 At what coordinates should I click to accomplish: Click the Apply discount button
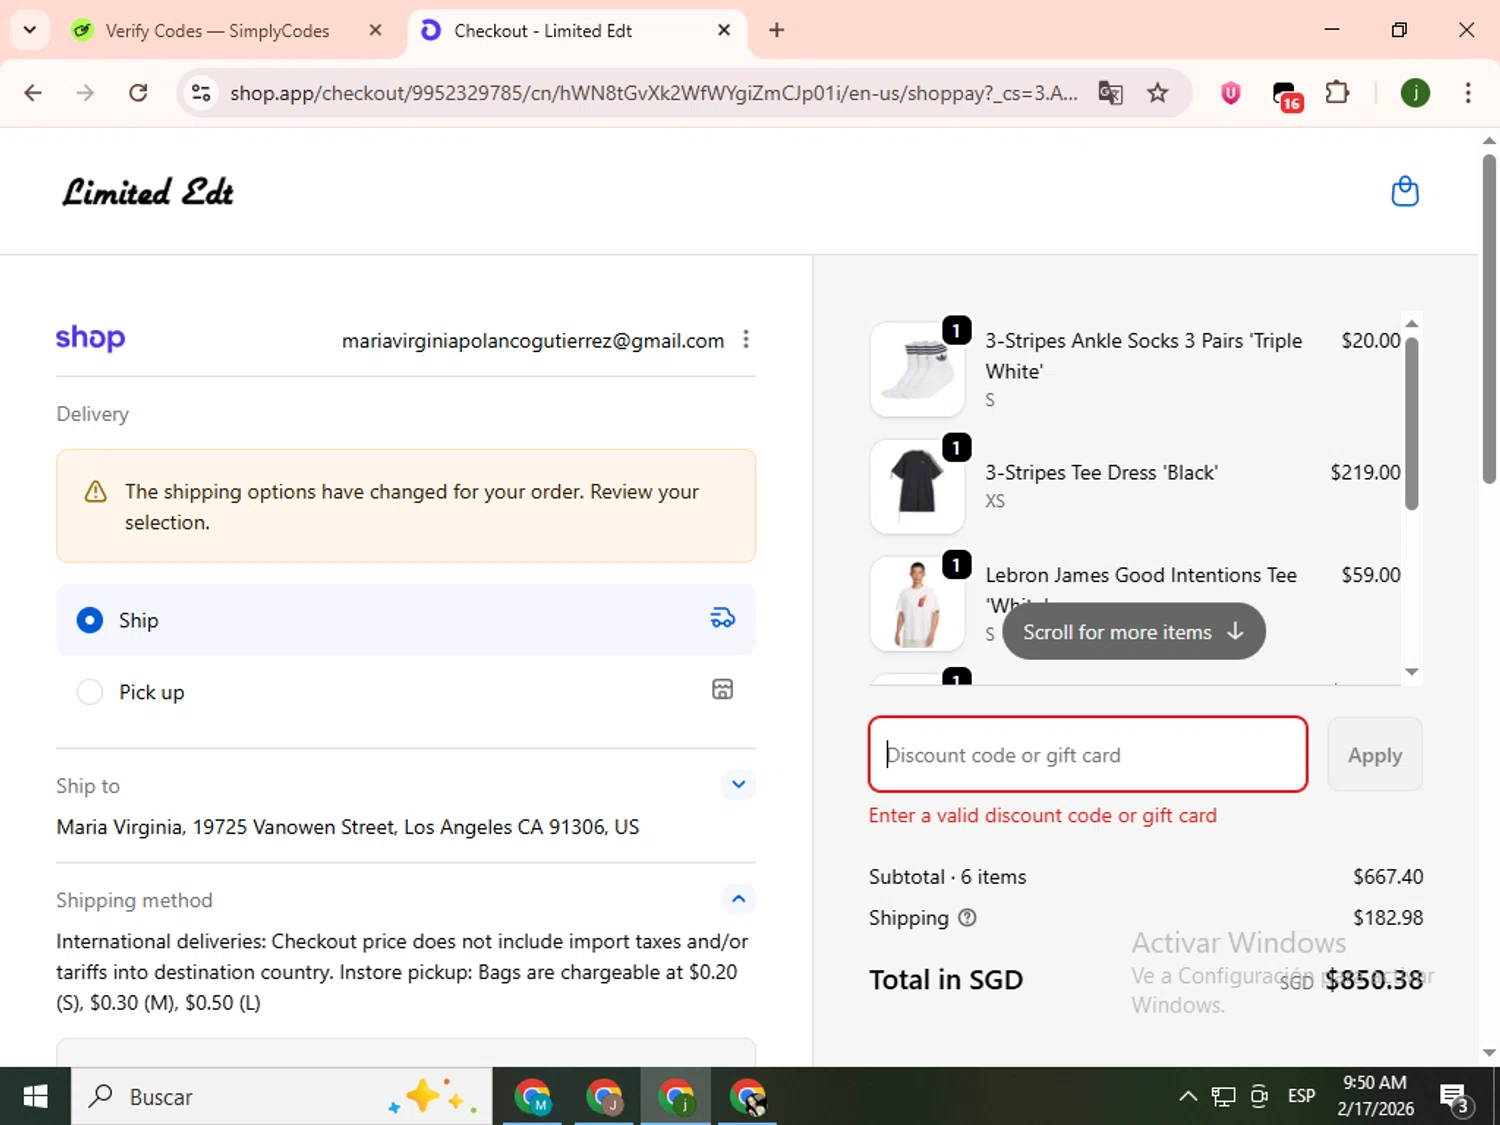pyautogui.click(x=1375, y=755)
